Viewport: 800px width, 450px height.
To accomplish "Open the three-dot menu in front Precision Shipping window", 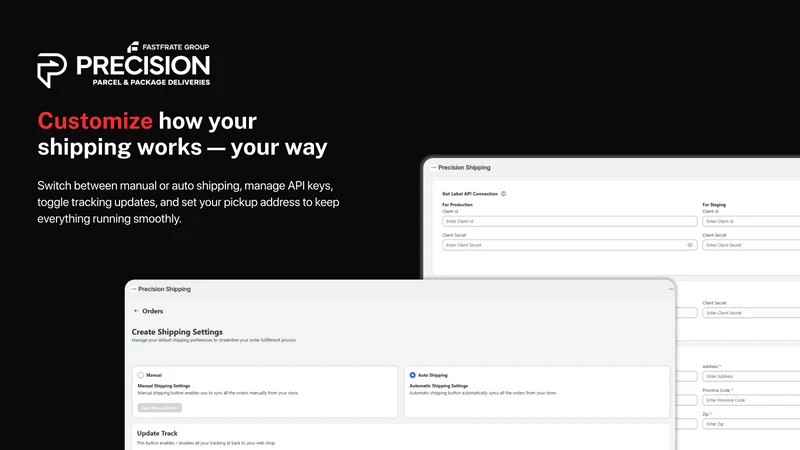I will (671, 289).
